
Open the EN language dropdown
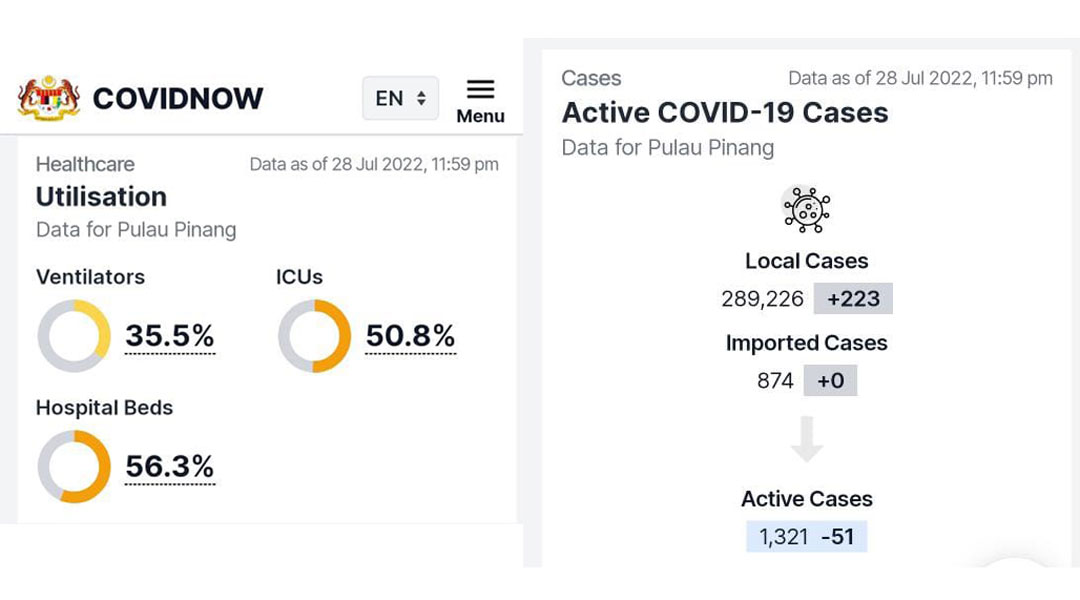[x=401, y=98]
